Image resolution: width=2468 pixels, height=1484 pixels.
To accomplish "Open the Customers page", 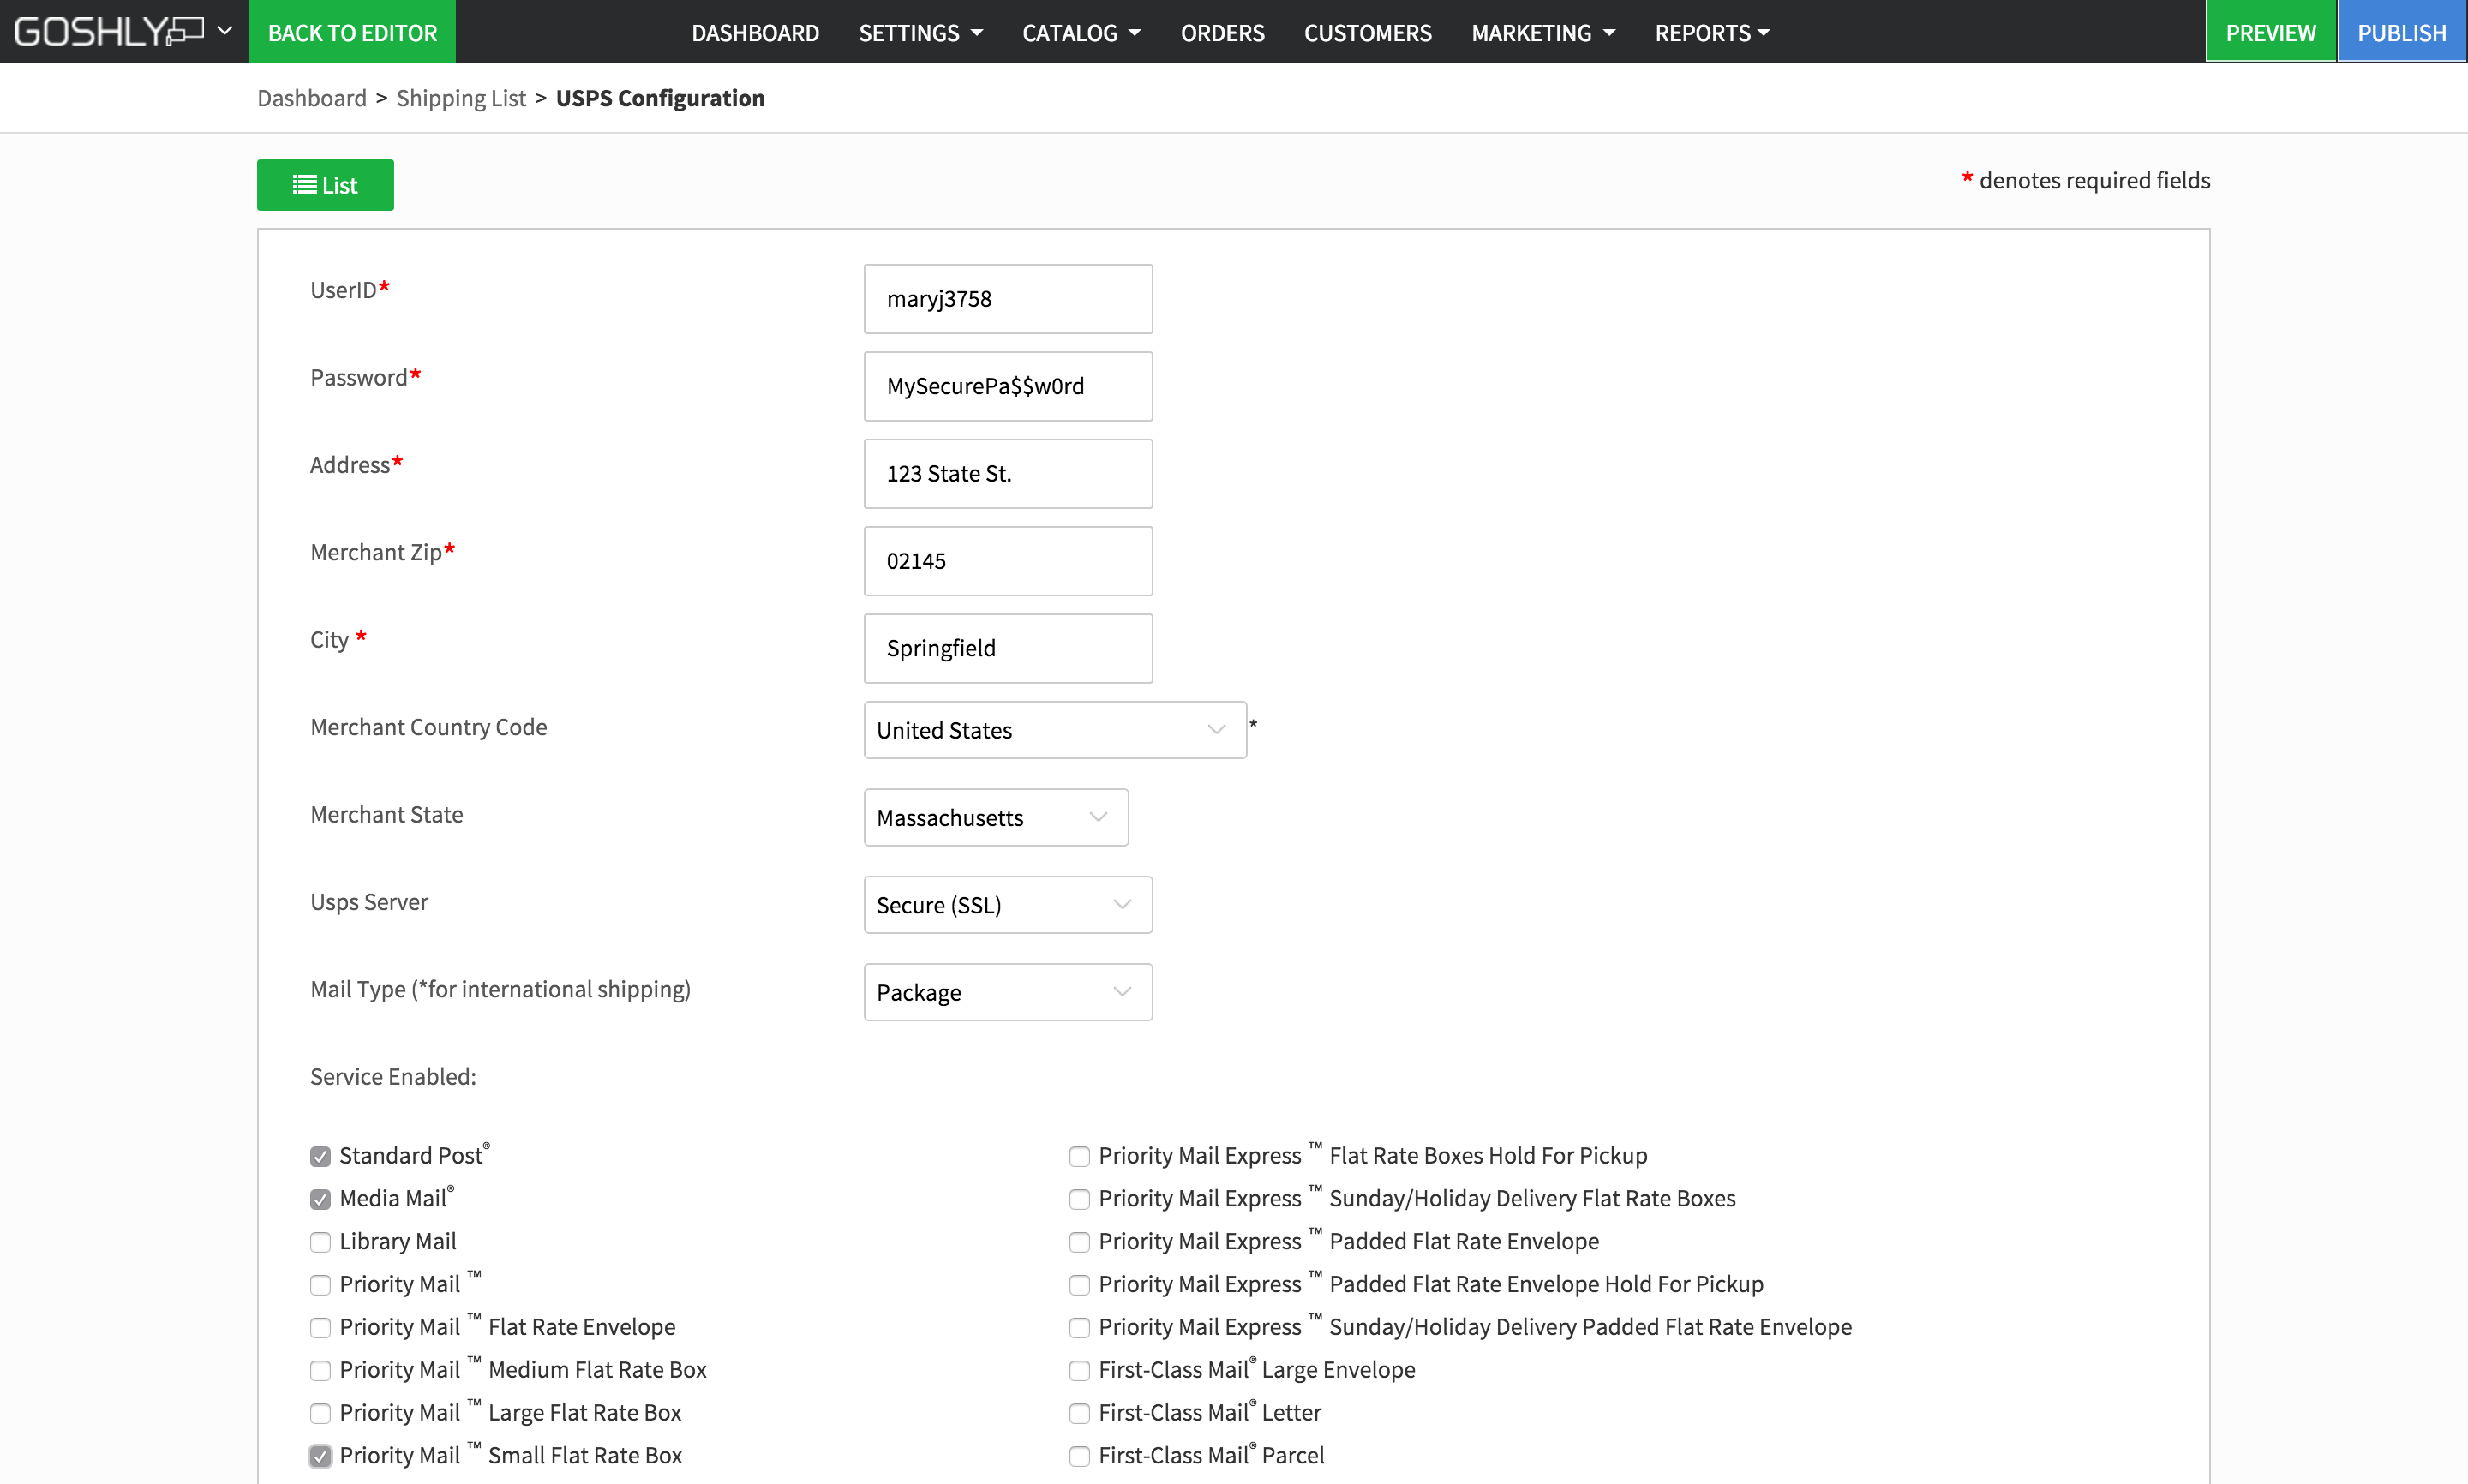I will pyautogui.click(x=1367, y=33).
